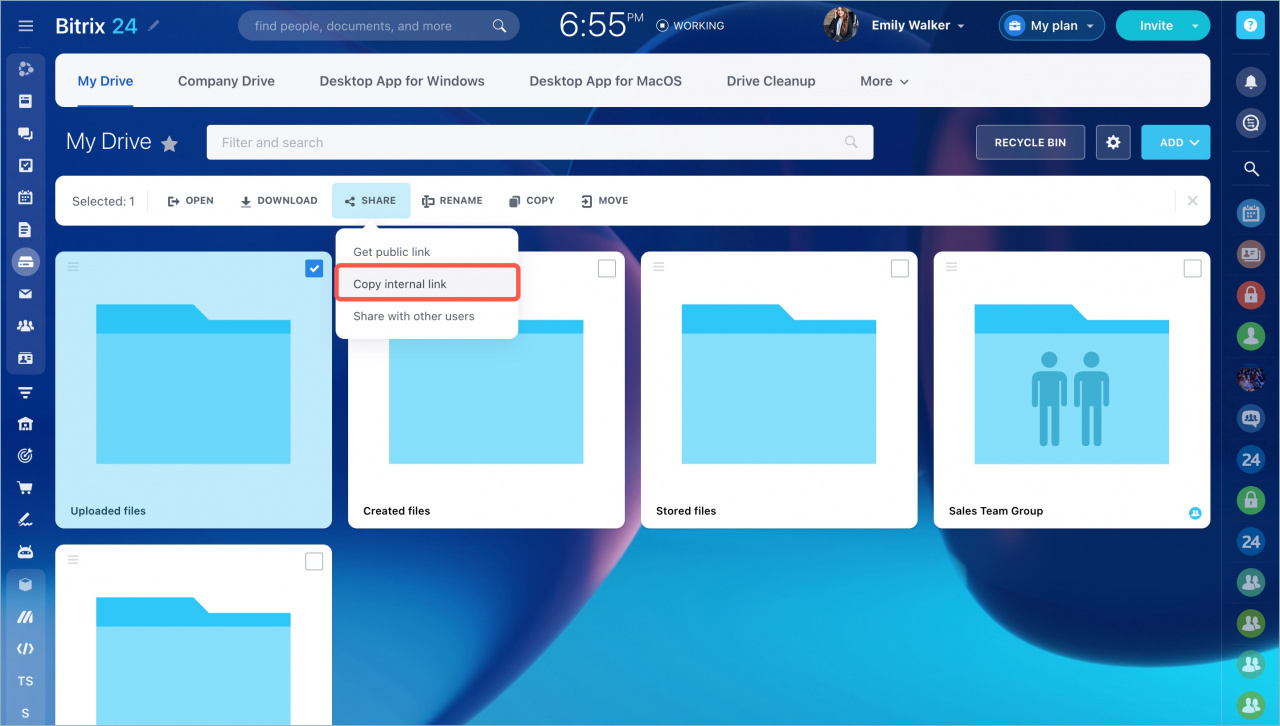1280x726 pixels.
Task: Open the Mail envelope icon in left sidebar
Action: (x=26, y=294)
